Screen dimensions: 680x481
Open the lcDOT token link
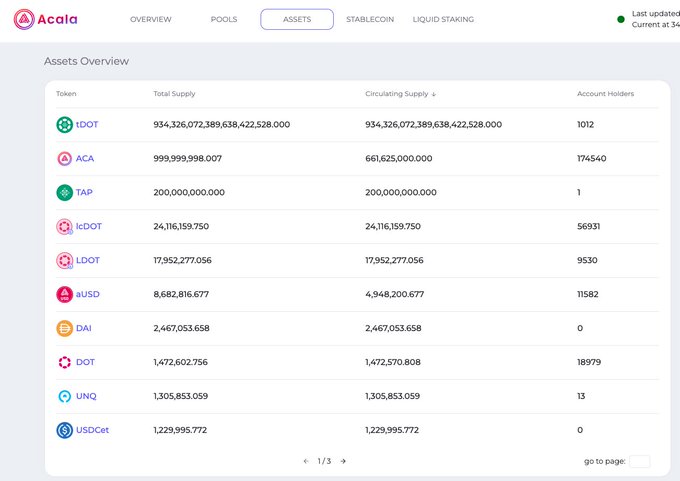coord(89,226)
